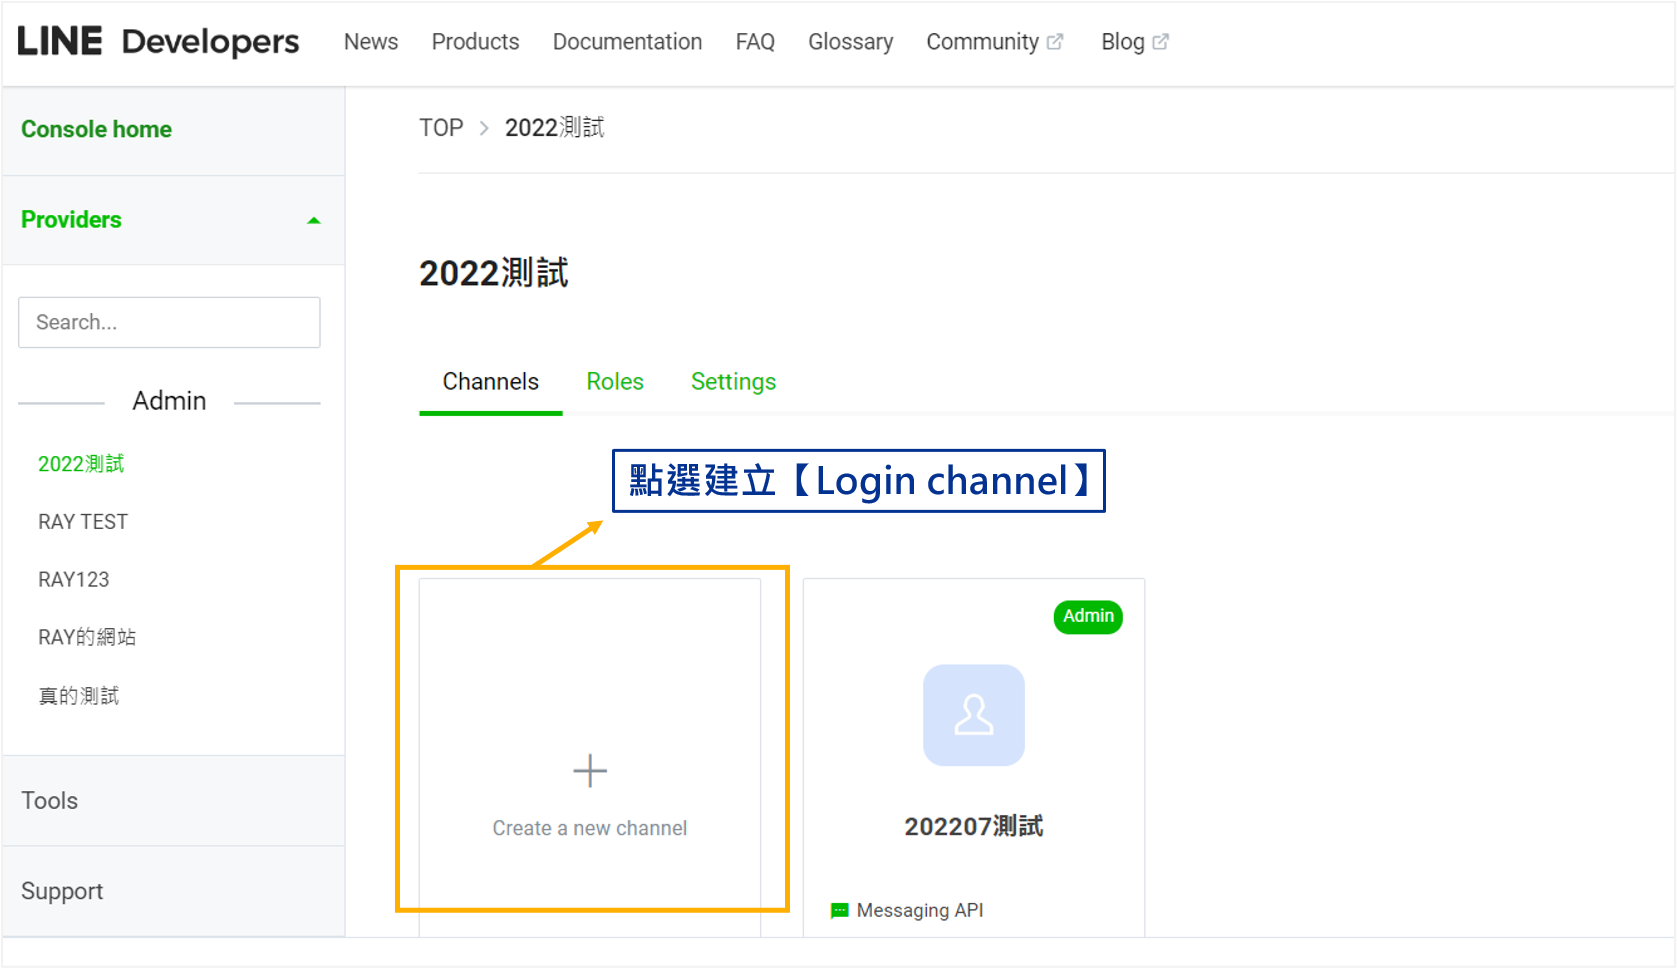The width and height of the screenshot is (1677, 968).
Task: Click the plus icon to create a channel
Action: (x=589, y=770)
